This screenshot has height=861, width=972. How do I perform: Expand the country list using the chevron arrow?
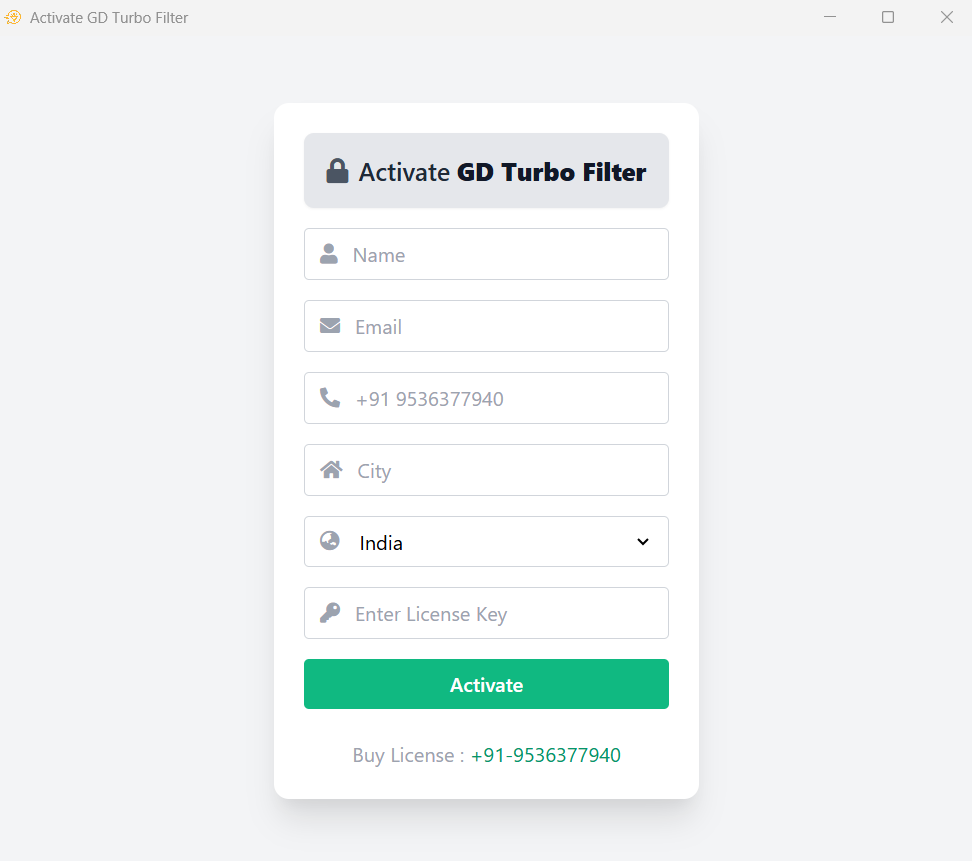tap(643, 542)
